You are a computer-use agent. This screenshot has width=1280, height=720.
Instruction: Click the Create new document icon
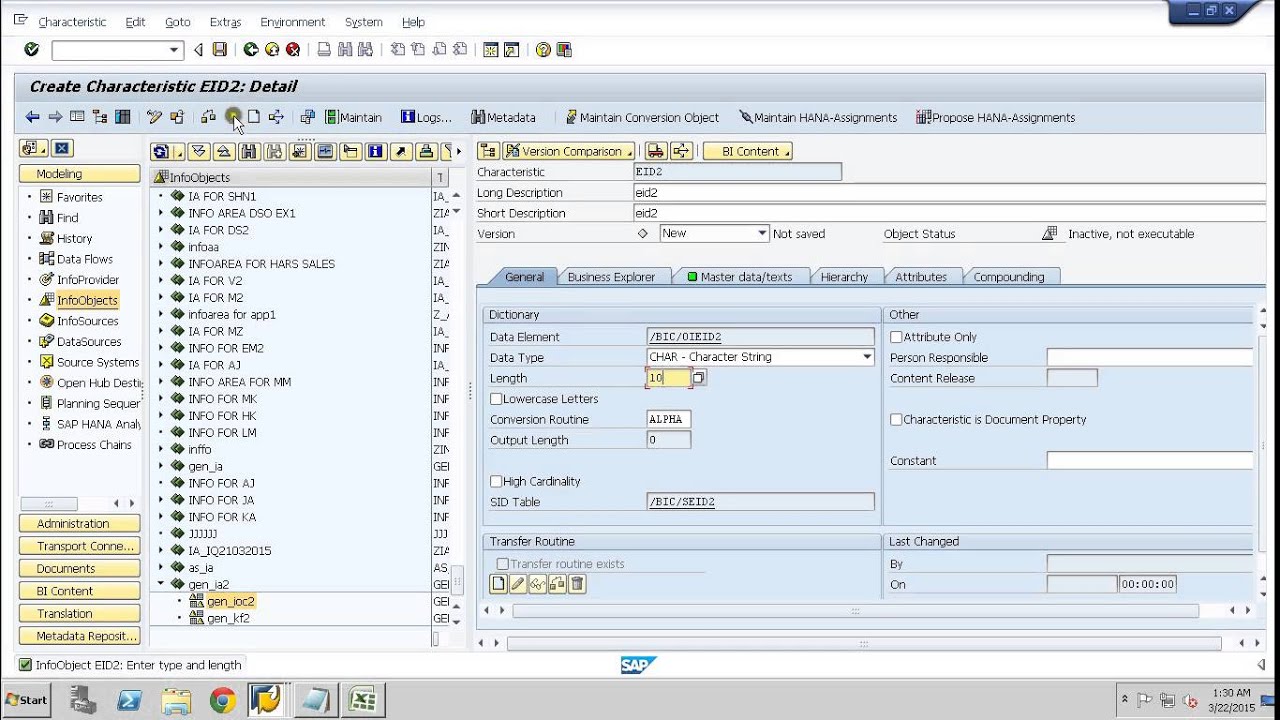click(254, 117)
